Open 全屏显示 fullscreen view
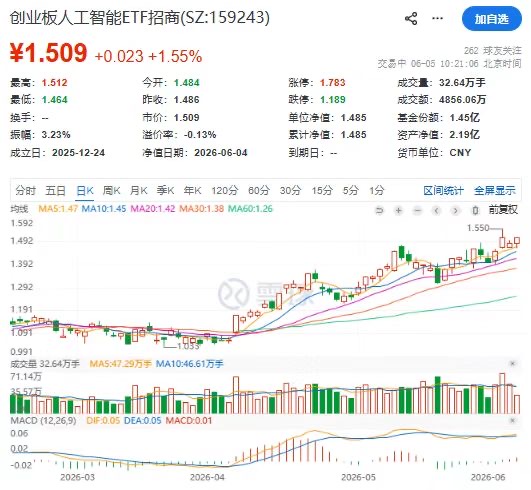531x490 pixels. (494, 191)
